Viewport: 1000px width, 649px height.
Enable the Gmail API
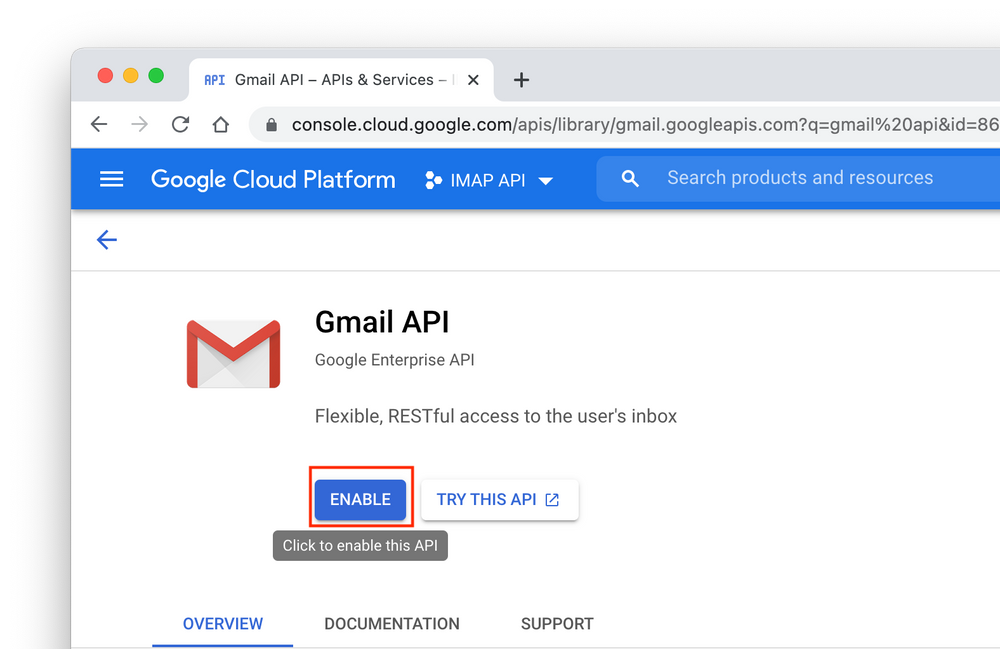pos(360,499)
